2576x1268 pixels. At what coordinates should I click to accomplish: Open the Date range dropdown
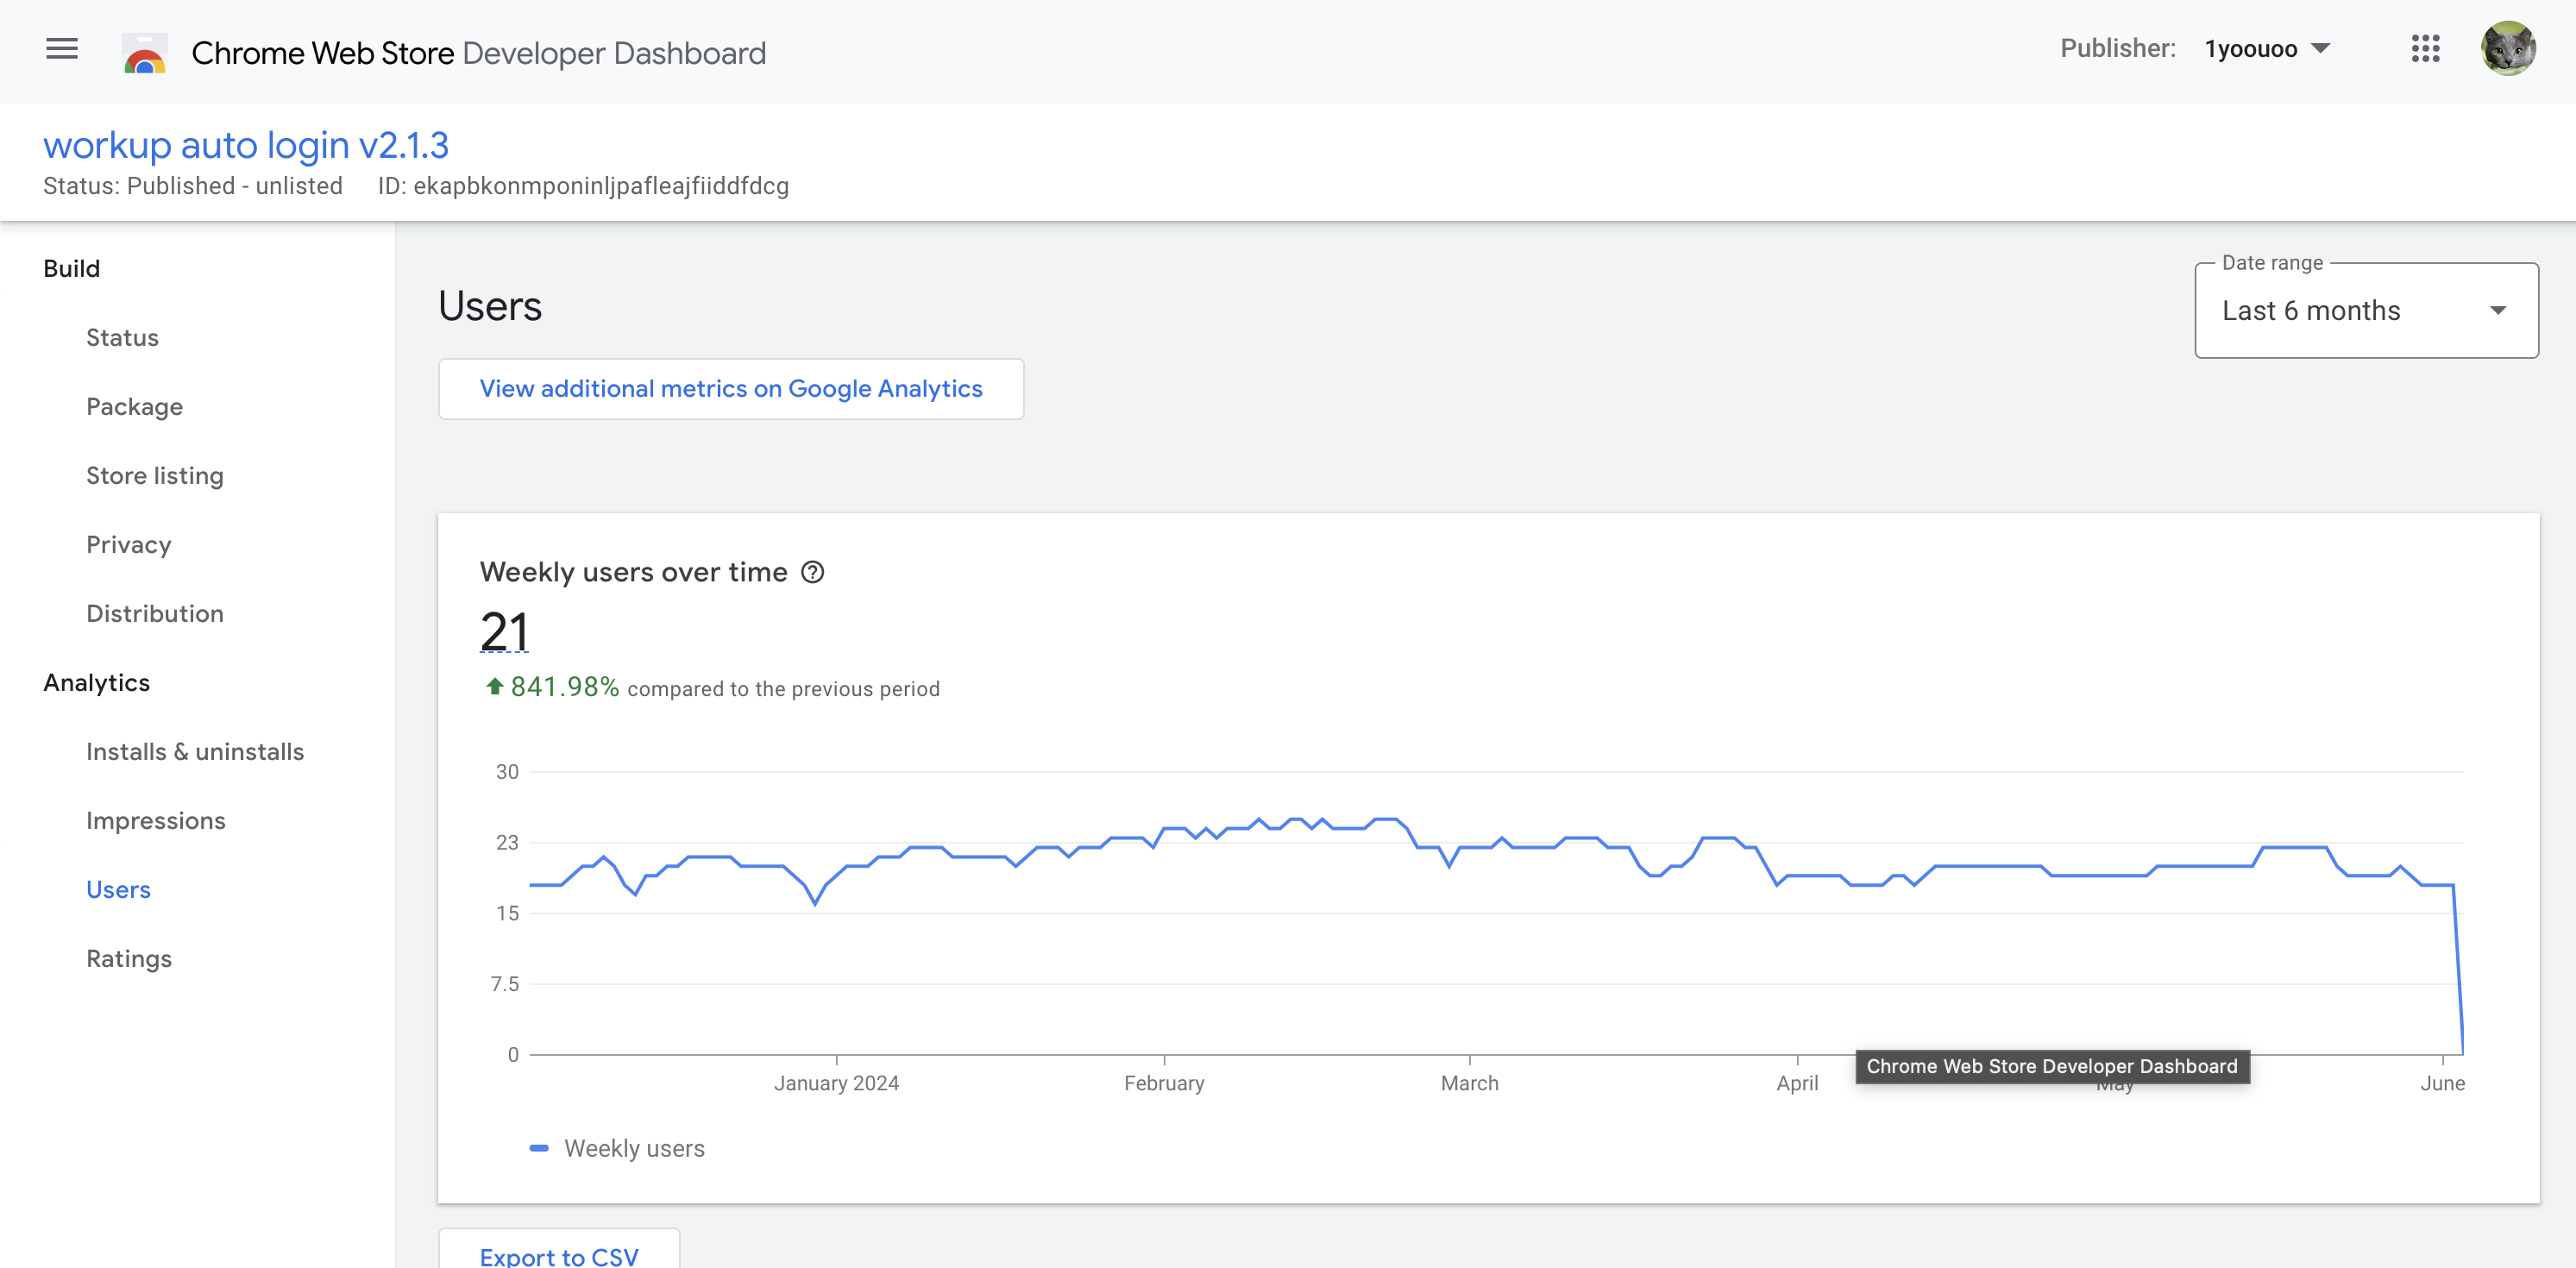[2365, 311]
